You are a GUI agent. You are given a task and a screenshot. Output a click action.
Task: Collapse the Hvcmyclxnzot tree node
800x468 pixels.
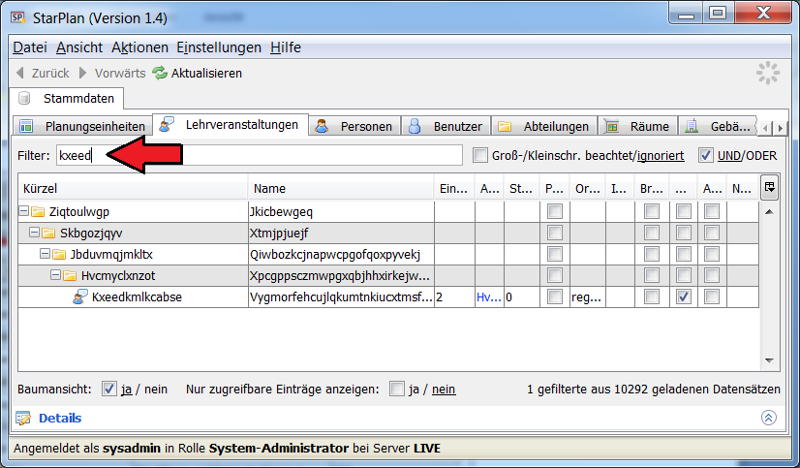tap(56, 275)
